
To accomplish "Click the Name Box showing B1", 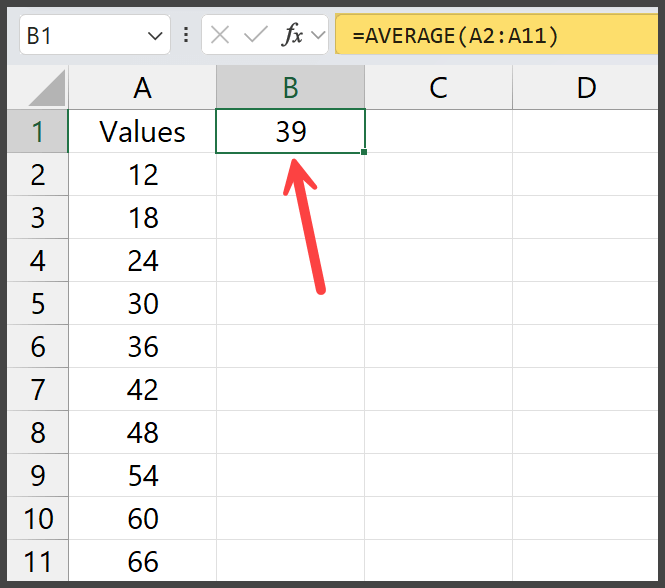I will coord(95,35).
